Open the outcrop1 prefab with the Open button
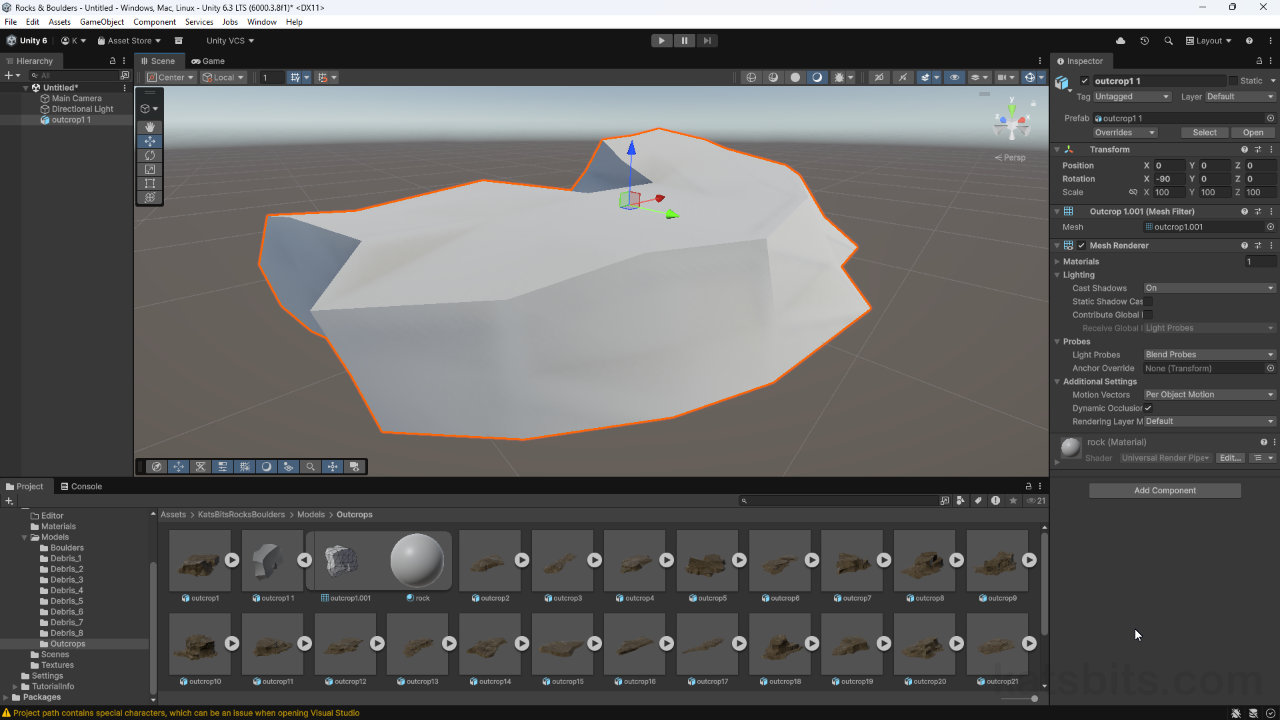 point(1251,132)
